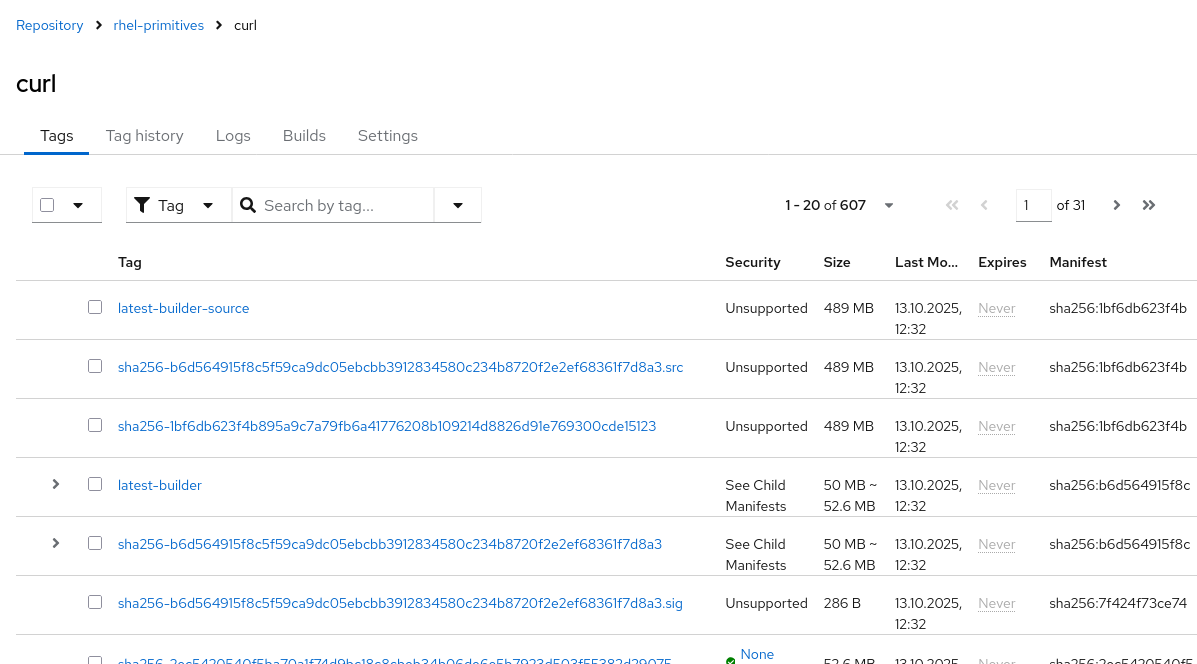Toggle the select-all tags checkbox
Viewport: 1197px width, 664px height.
47,205
